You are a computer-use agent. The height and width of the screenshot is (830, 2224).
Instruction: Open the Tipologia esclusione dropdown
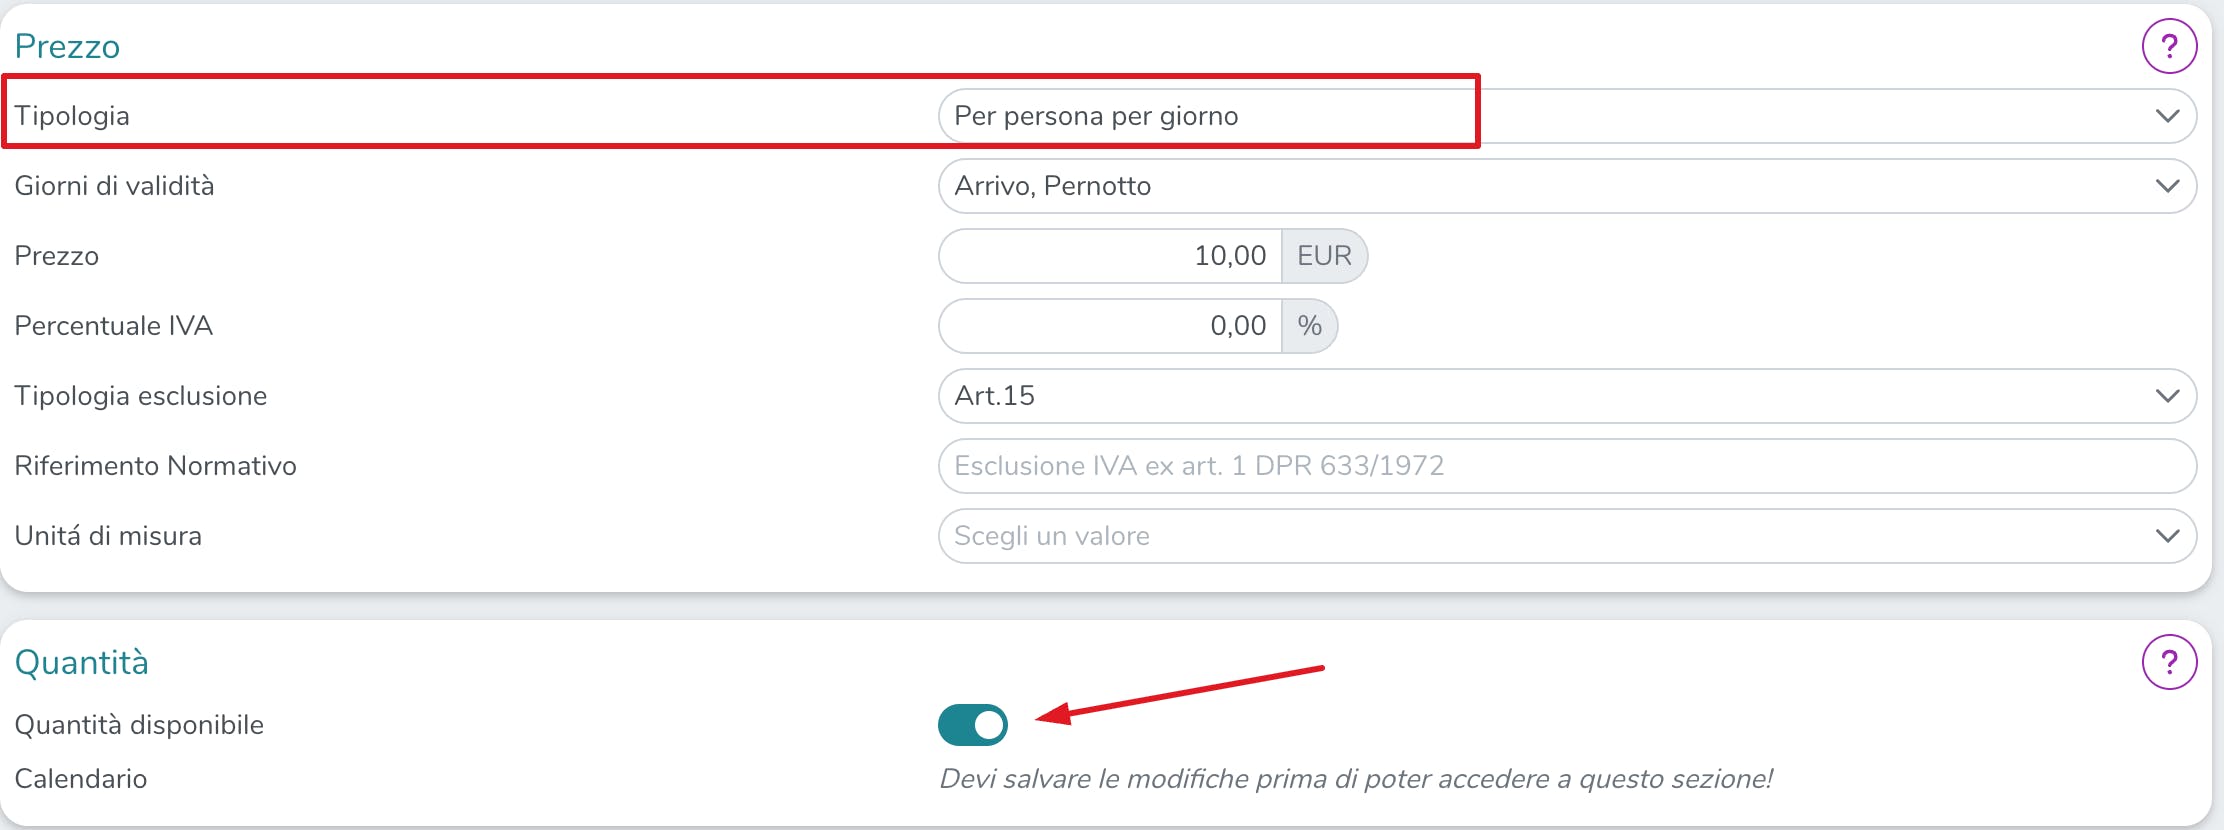(x=1567, y=396)
